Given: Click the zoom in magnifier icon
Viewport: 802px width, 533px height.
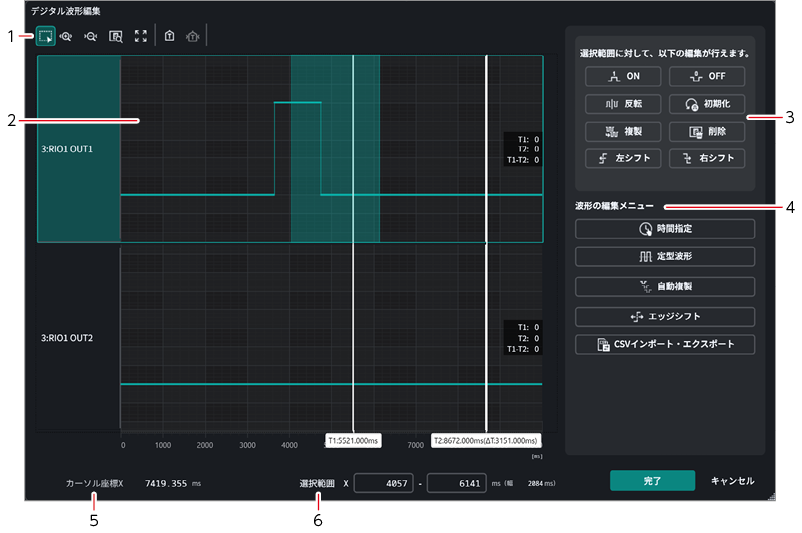Looking at the screenshot, I should pos(66,36).
